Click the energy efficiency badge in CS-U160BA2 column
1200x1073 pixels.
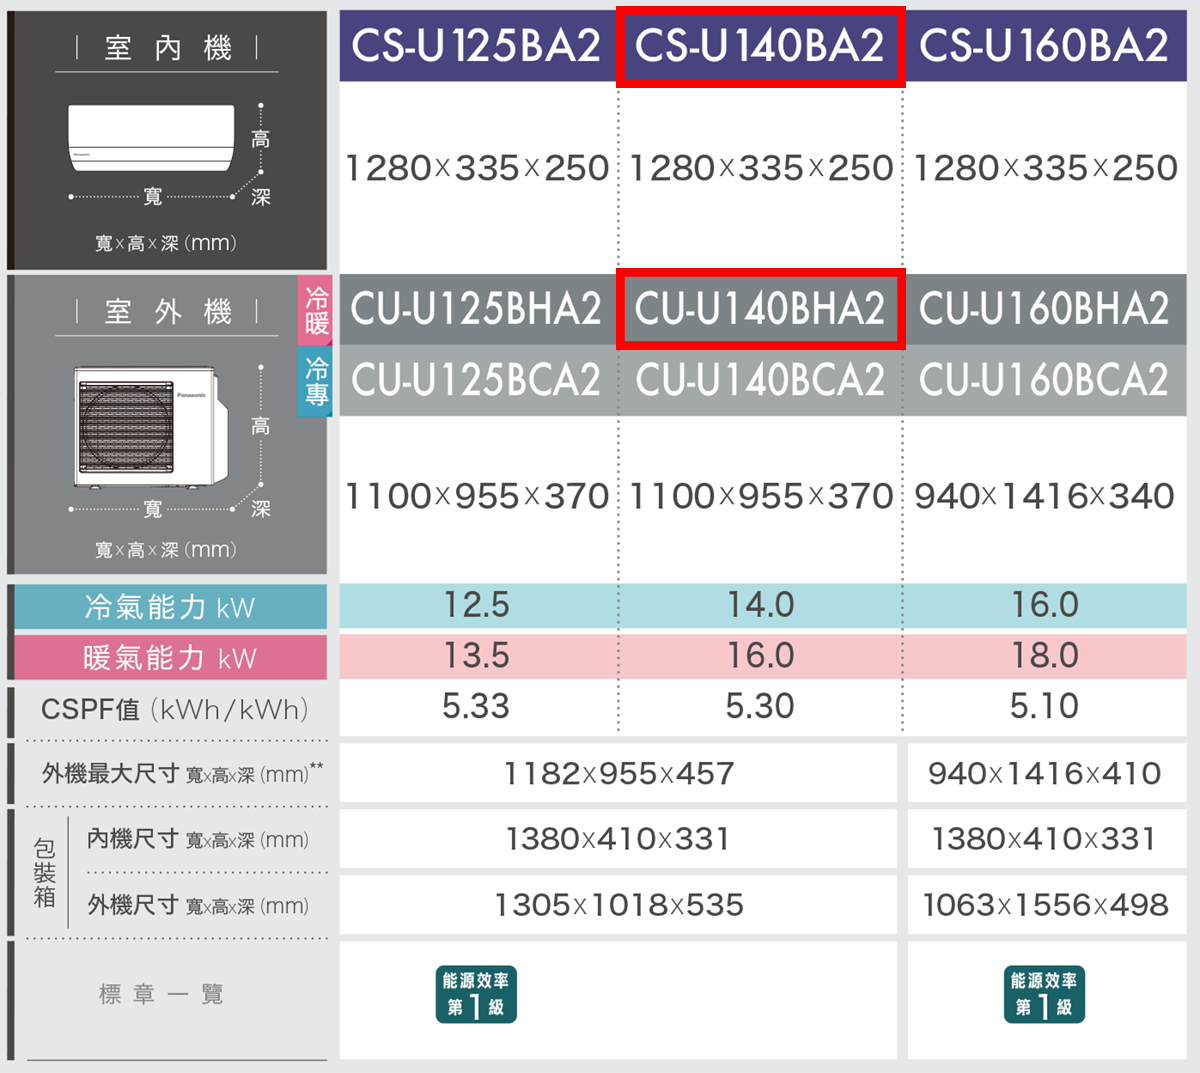1044,994
